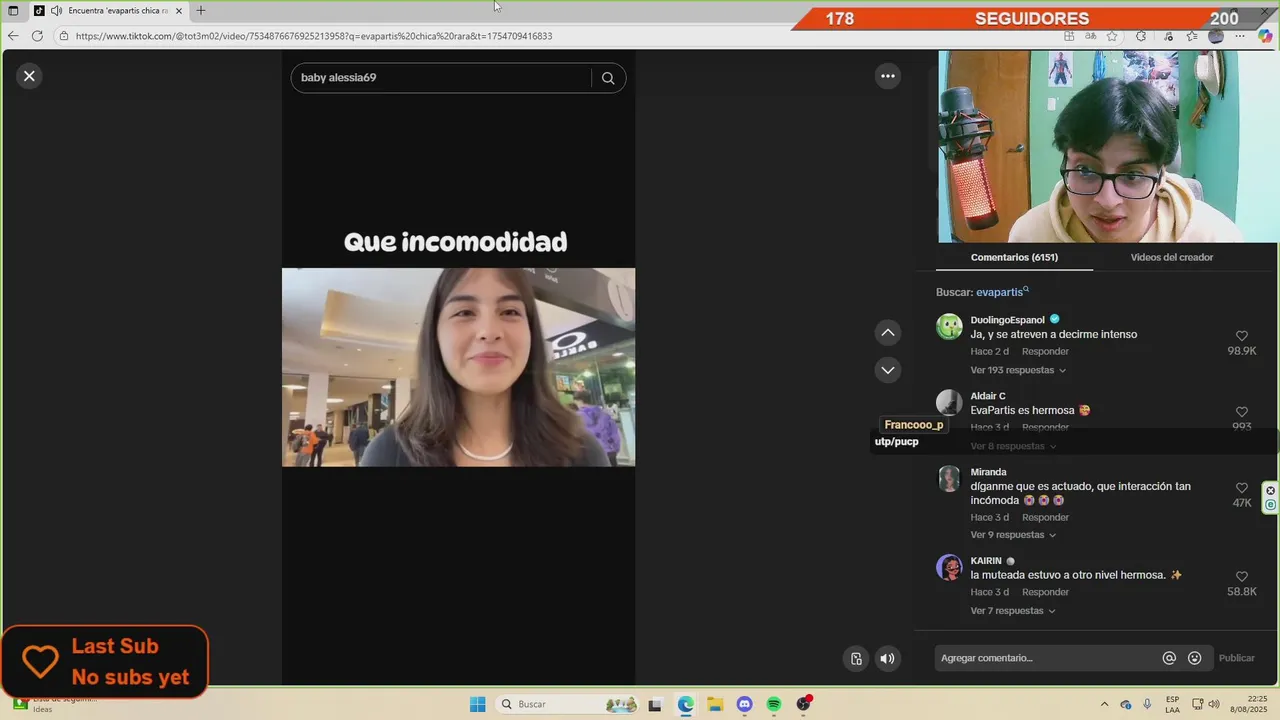Expand Ver 9 respuestas
Image resolution: width=1280 pixels, height=720 pixels.
(x=1013, y=535)
